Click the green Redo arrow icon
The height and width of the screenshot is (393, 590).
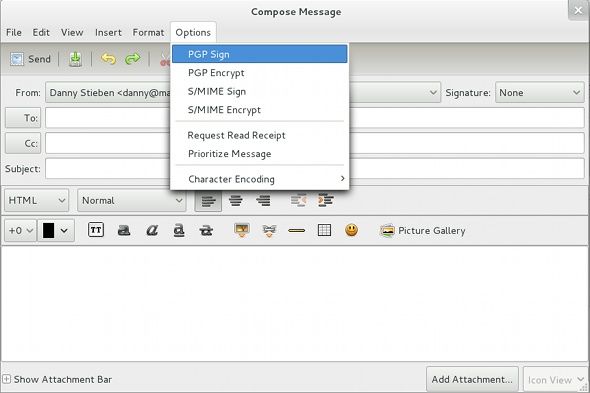pos(132,59)
